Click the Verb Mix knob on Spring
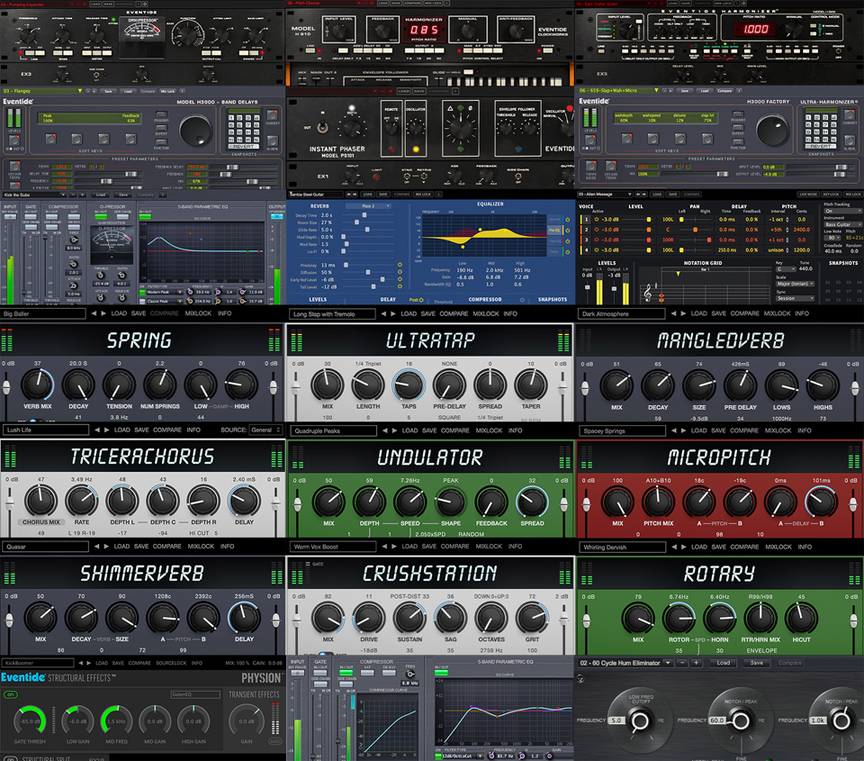864x761 pixels. (37, 384)
